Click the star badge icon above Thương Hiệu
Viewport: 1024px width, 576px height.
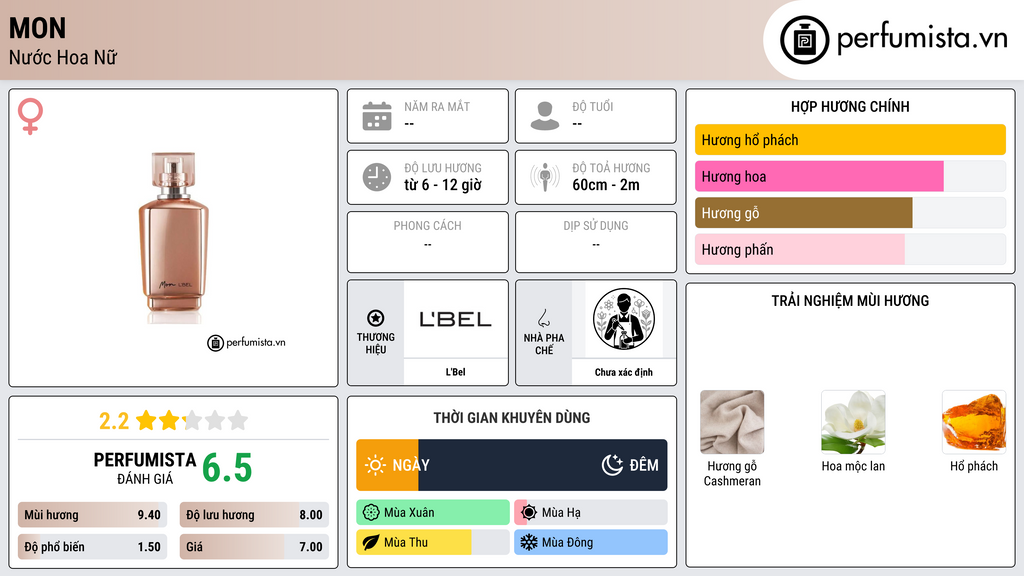[x=376, y=318]
